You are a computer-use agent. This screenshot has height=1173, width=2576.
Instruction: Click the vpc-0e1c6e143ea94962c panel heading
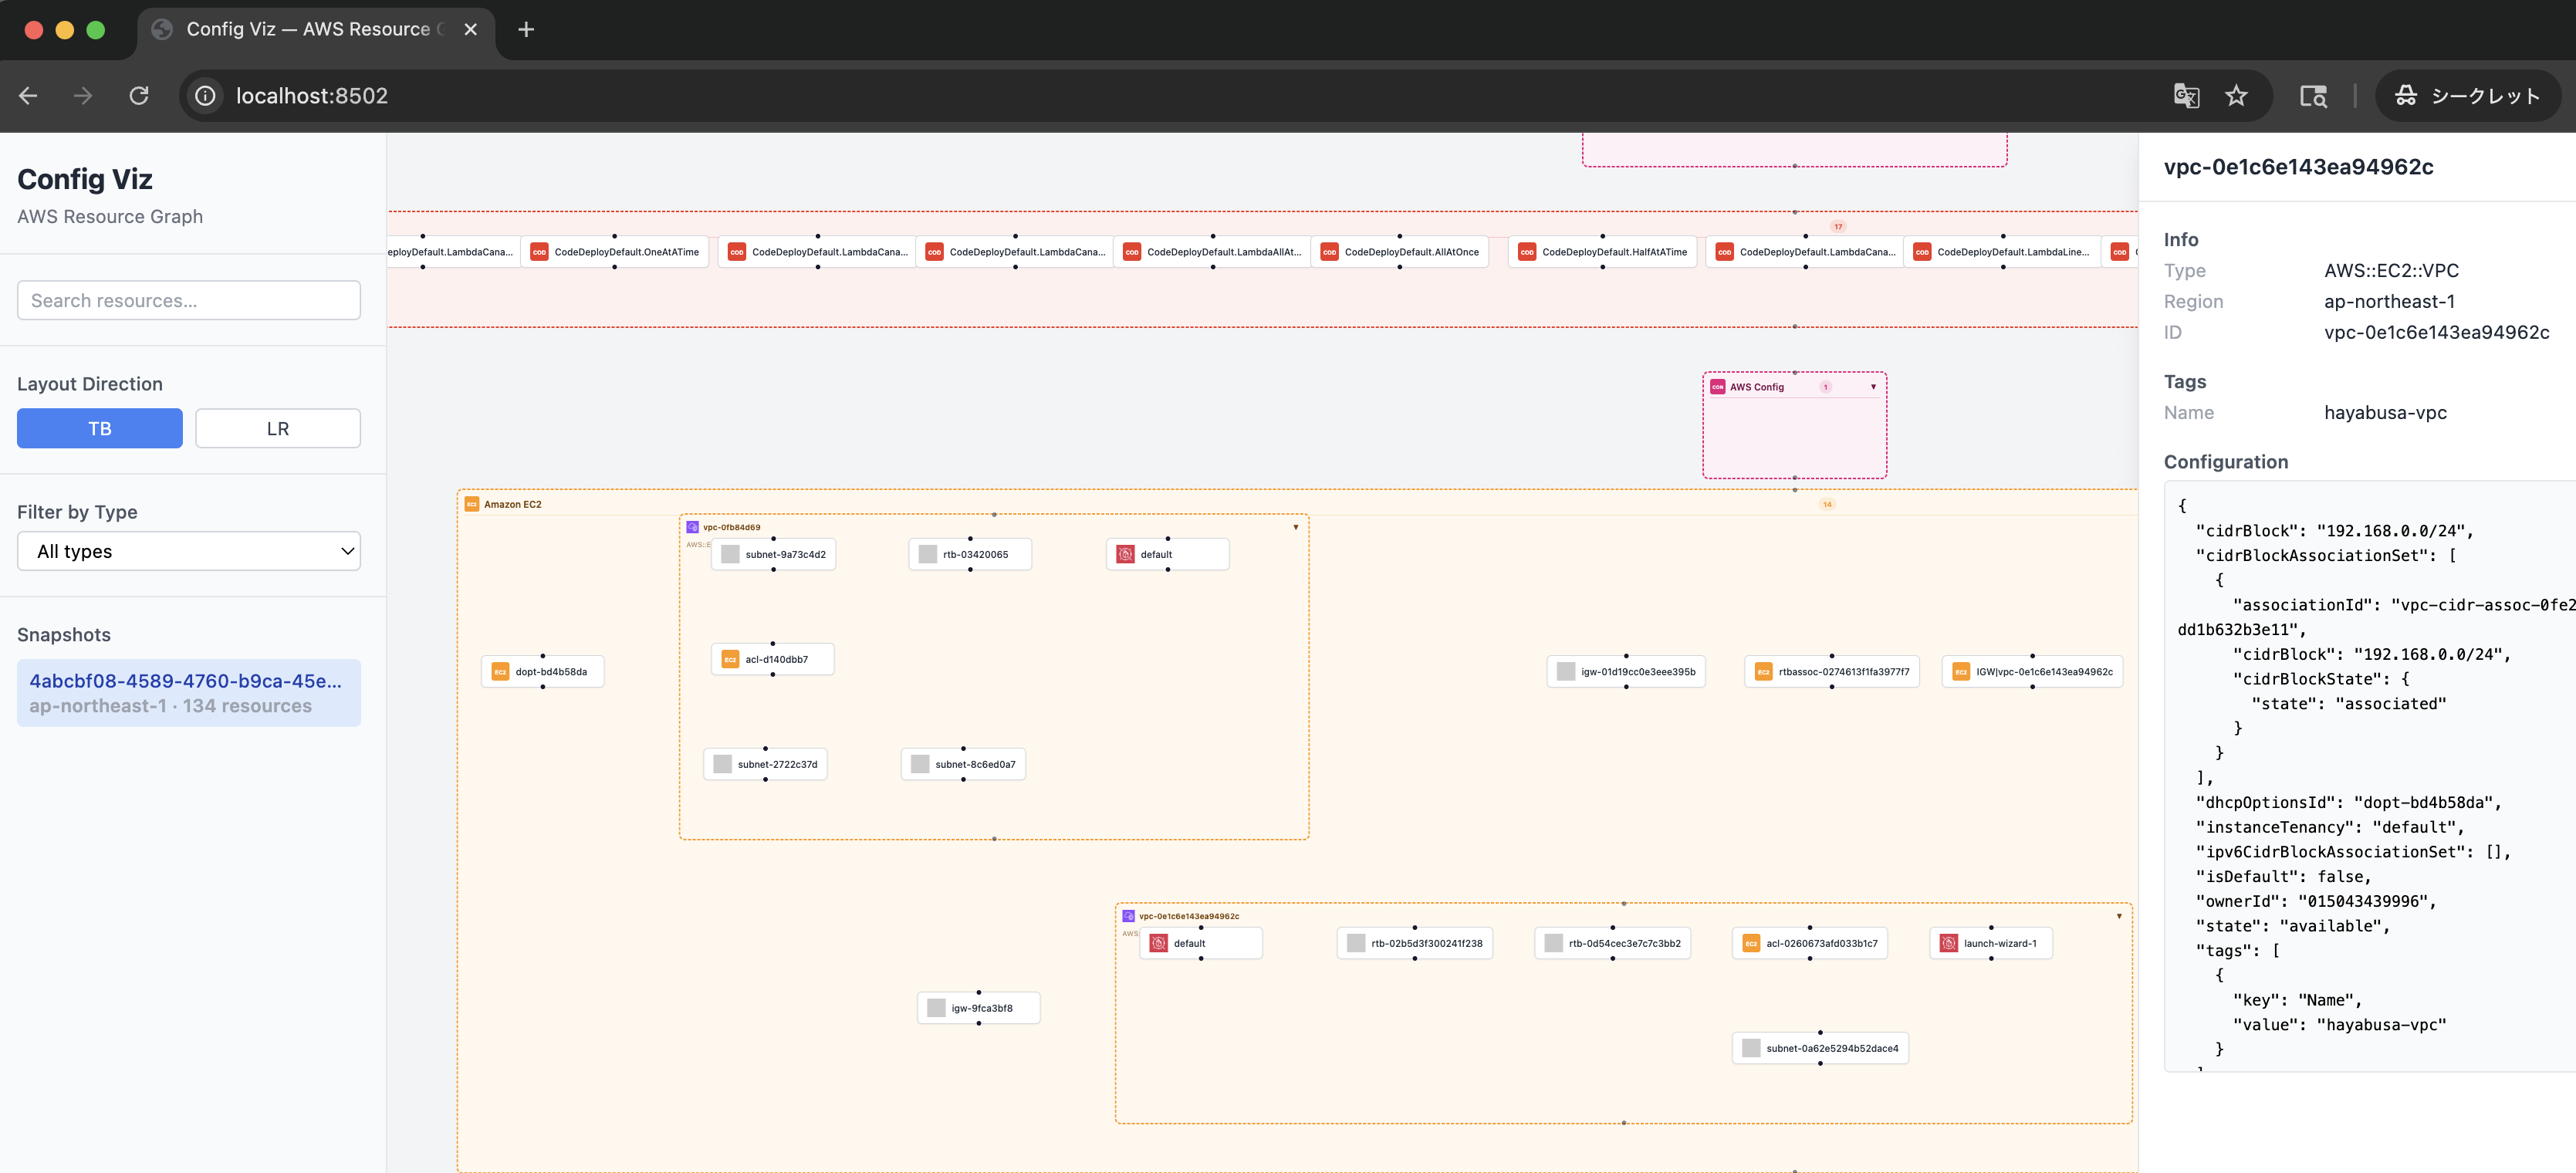(x=2298, y=167)
